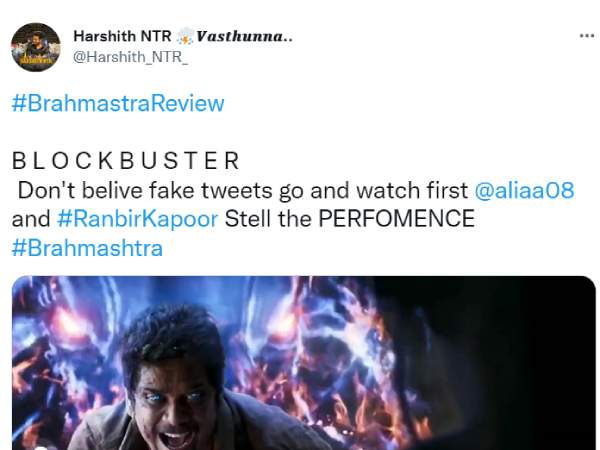
Task: Select the italic Vasthunna.. name text
Action: (244, 37)
